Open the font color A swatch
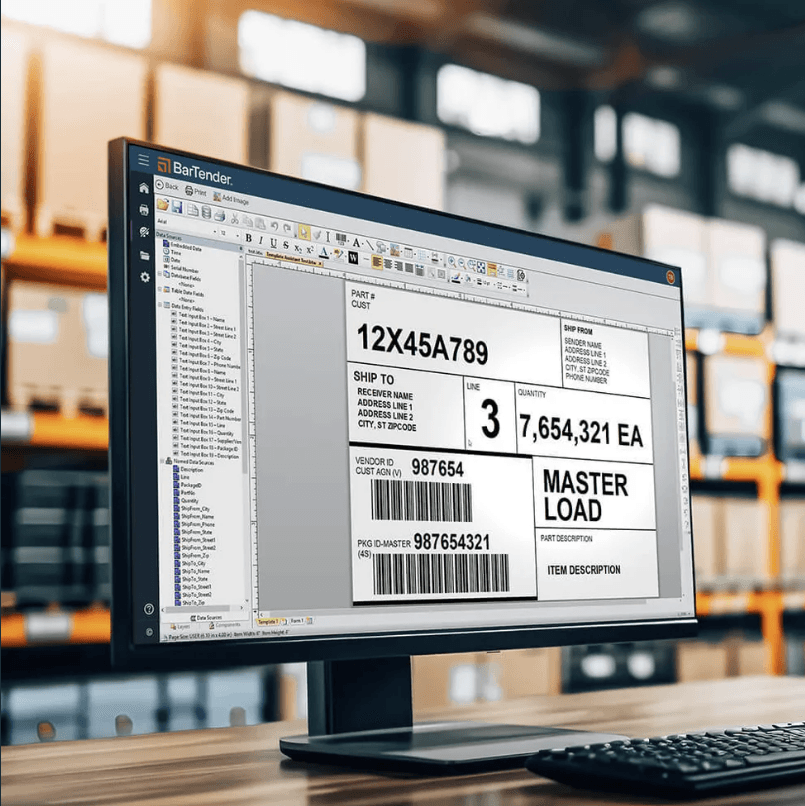The width and height of the screenshot is (805, 806). [x=323, y=252]
